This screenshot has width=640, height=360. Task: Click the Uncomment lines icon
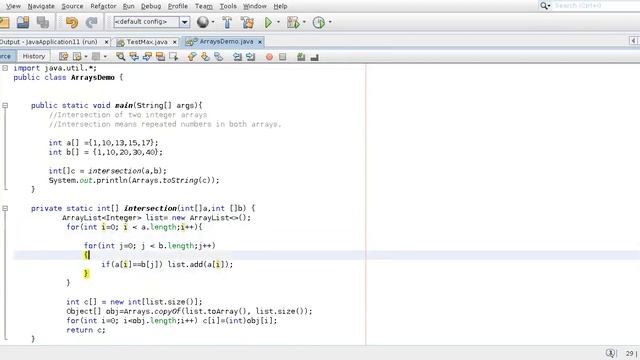(314, 57)
